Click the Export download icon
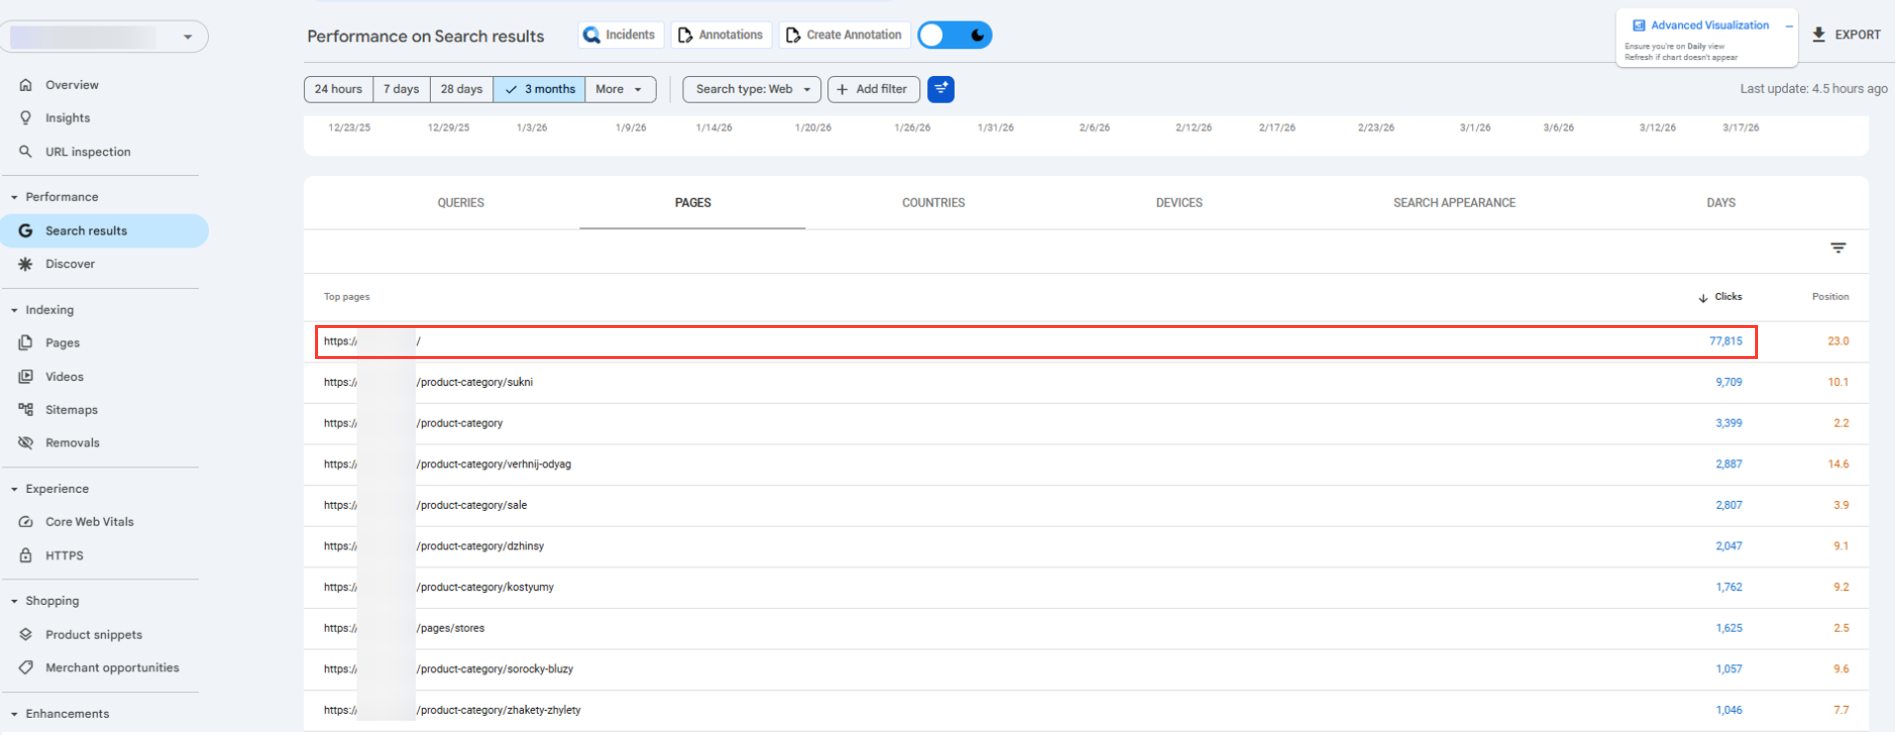 tap(1819, 34)
